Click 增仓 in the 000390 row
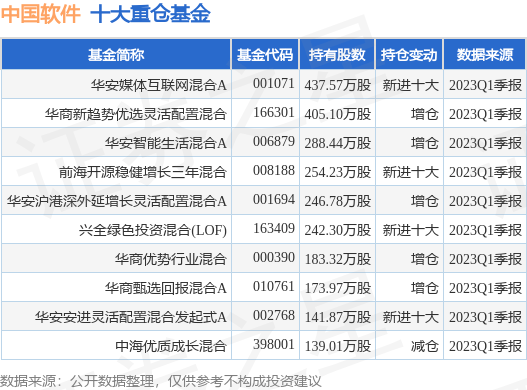Viewport: 527px width, 390px height. (424, 259)
